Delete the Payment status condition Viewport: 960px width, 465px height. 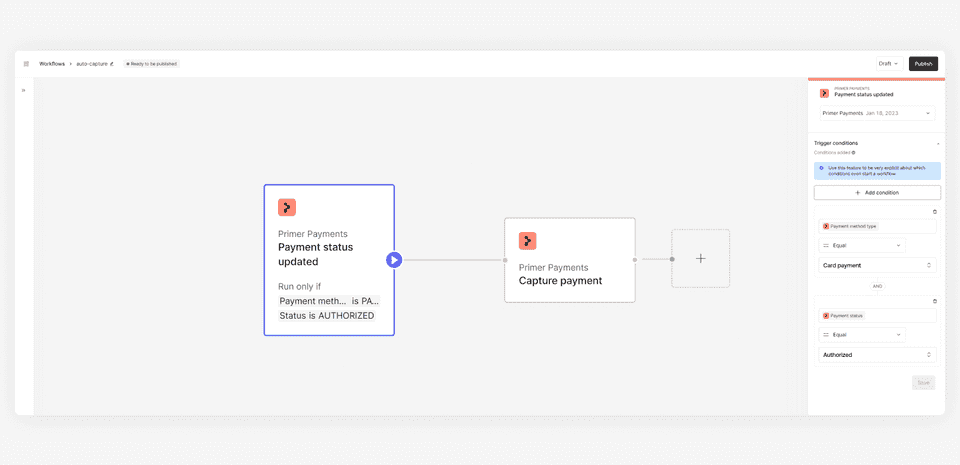934,301
